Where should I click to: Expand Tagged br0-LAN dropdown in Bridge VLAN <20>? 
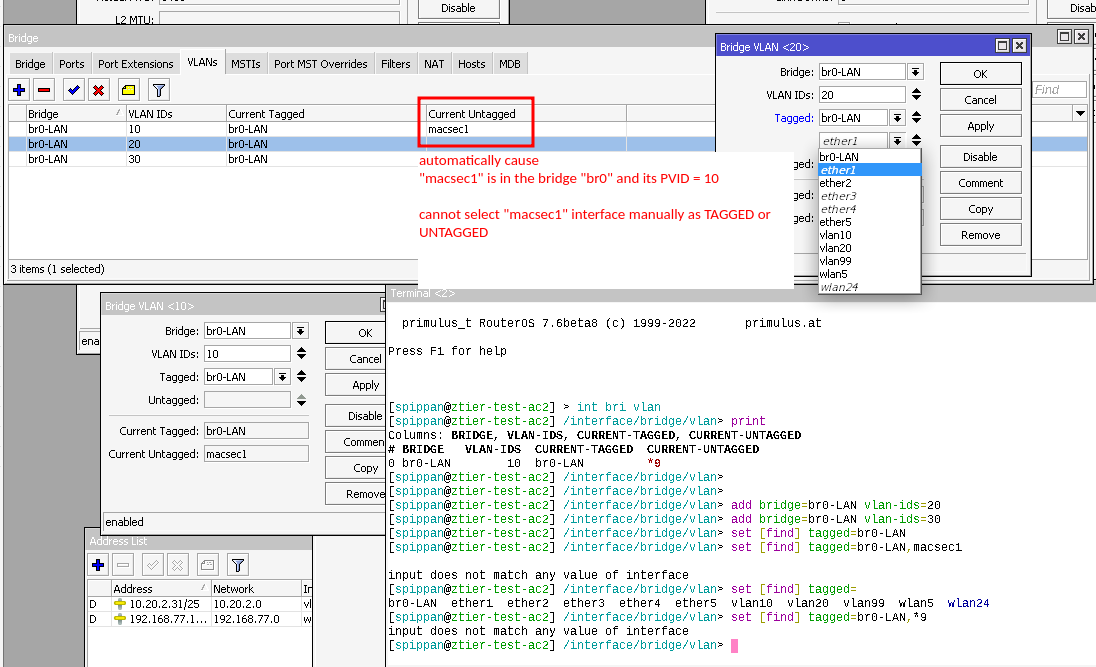(897, 118)
